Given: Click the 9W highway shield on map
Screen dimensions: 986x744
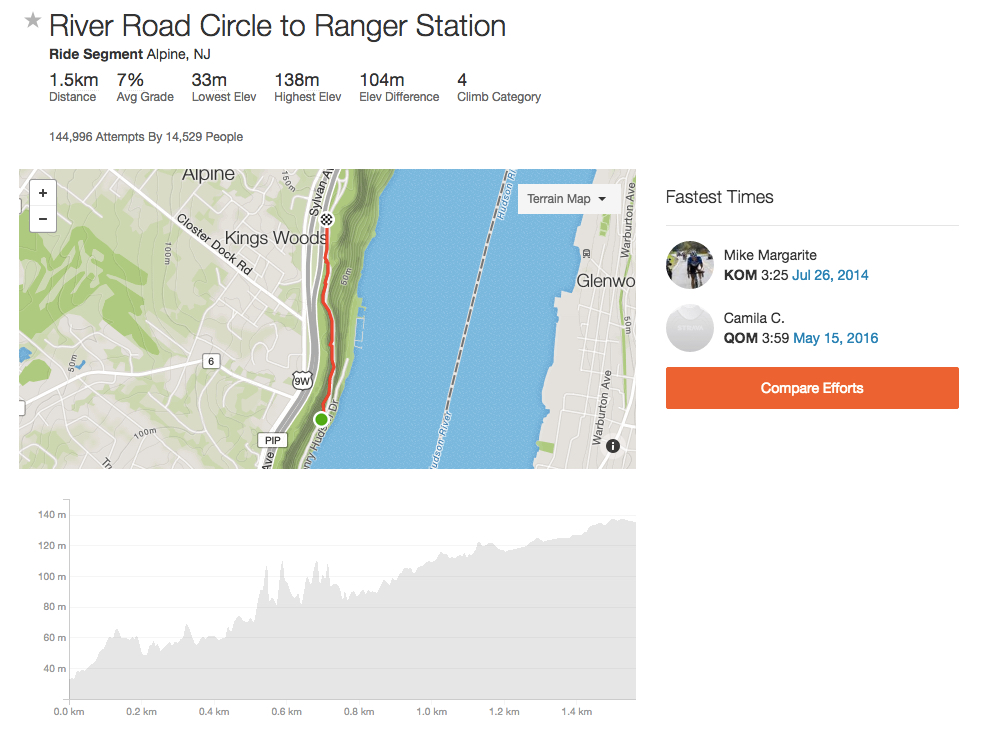Looking at the screenshot, I should point(301,380).
